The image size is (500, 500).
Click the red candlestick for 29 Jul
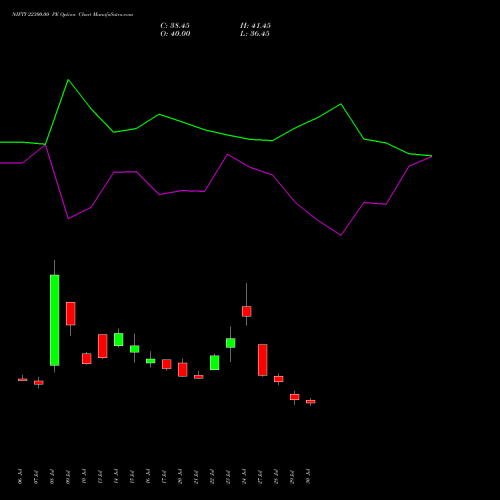click(x=295, y=397)
